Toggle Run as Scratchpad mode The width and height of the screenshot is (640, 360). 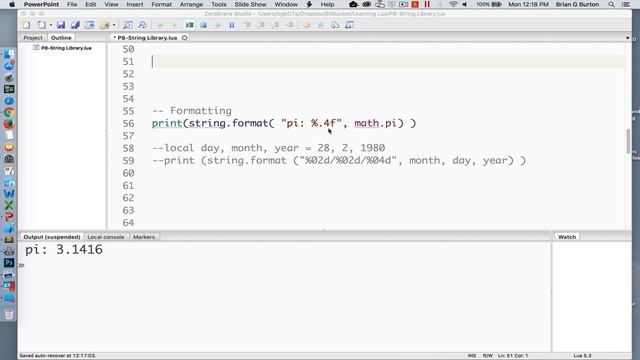point(189,25)
